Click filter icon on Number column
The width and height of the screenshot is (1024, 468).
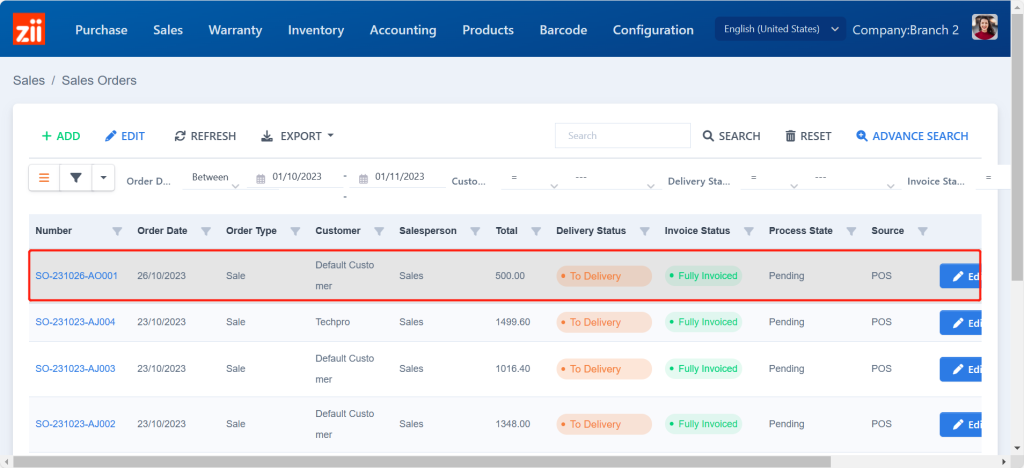117,231
